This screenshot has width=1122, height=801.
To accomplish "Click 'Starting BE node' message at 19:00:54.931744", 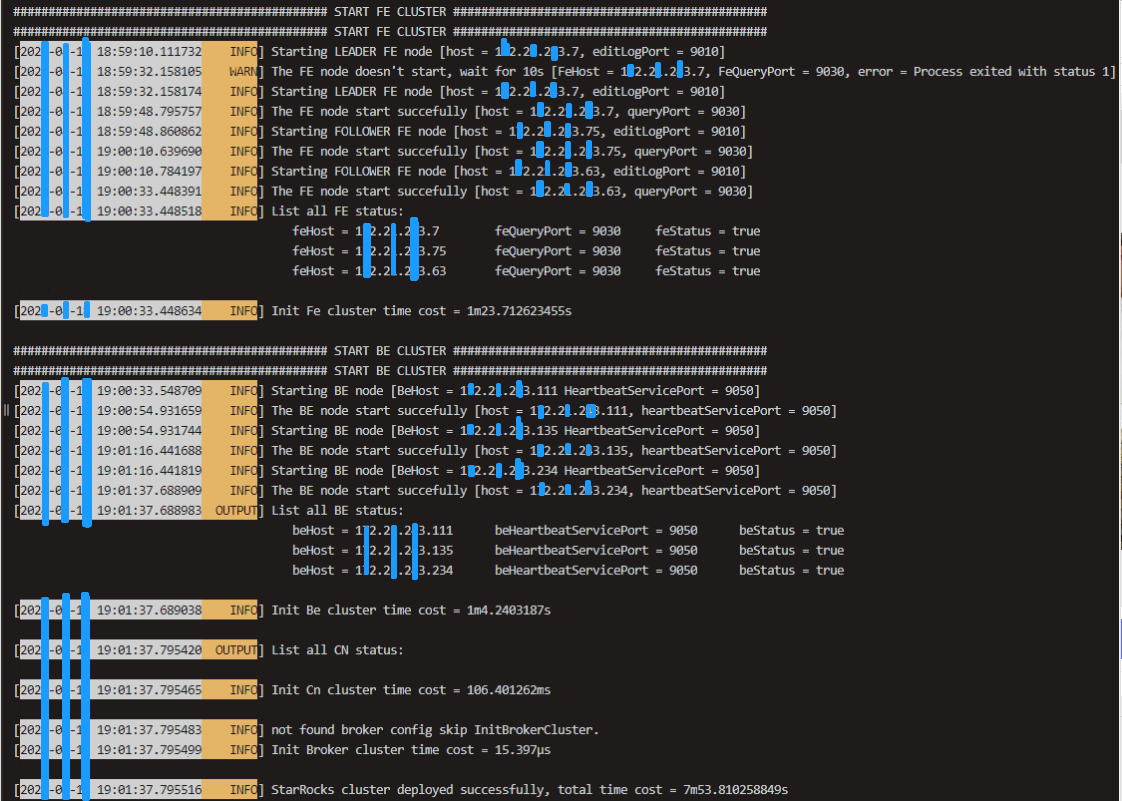I will [515, 431].
